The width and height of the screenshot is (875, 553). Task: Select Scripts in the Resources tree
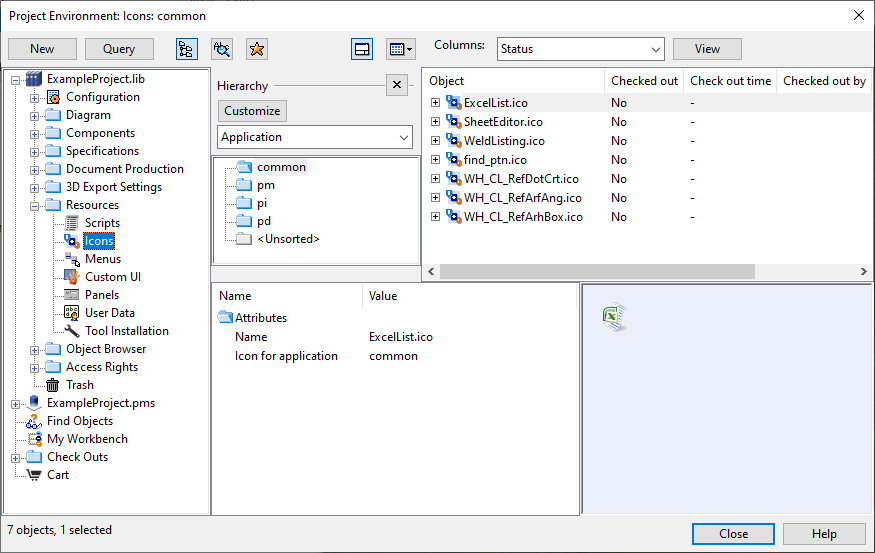click(102, 223)
